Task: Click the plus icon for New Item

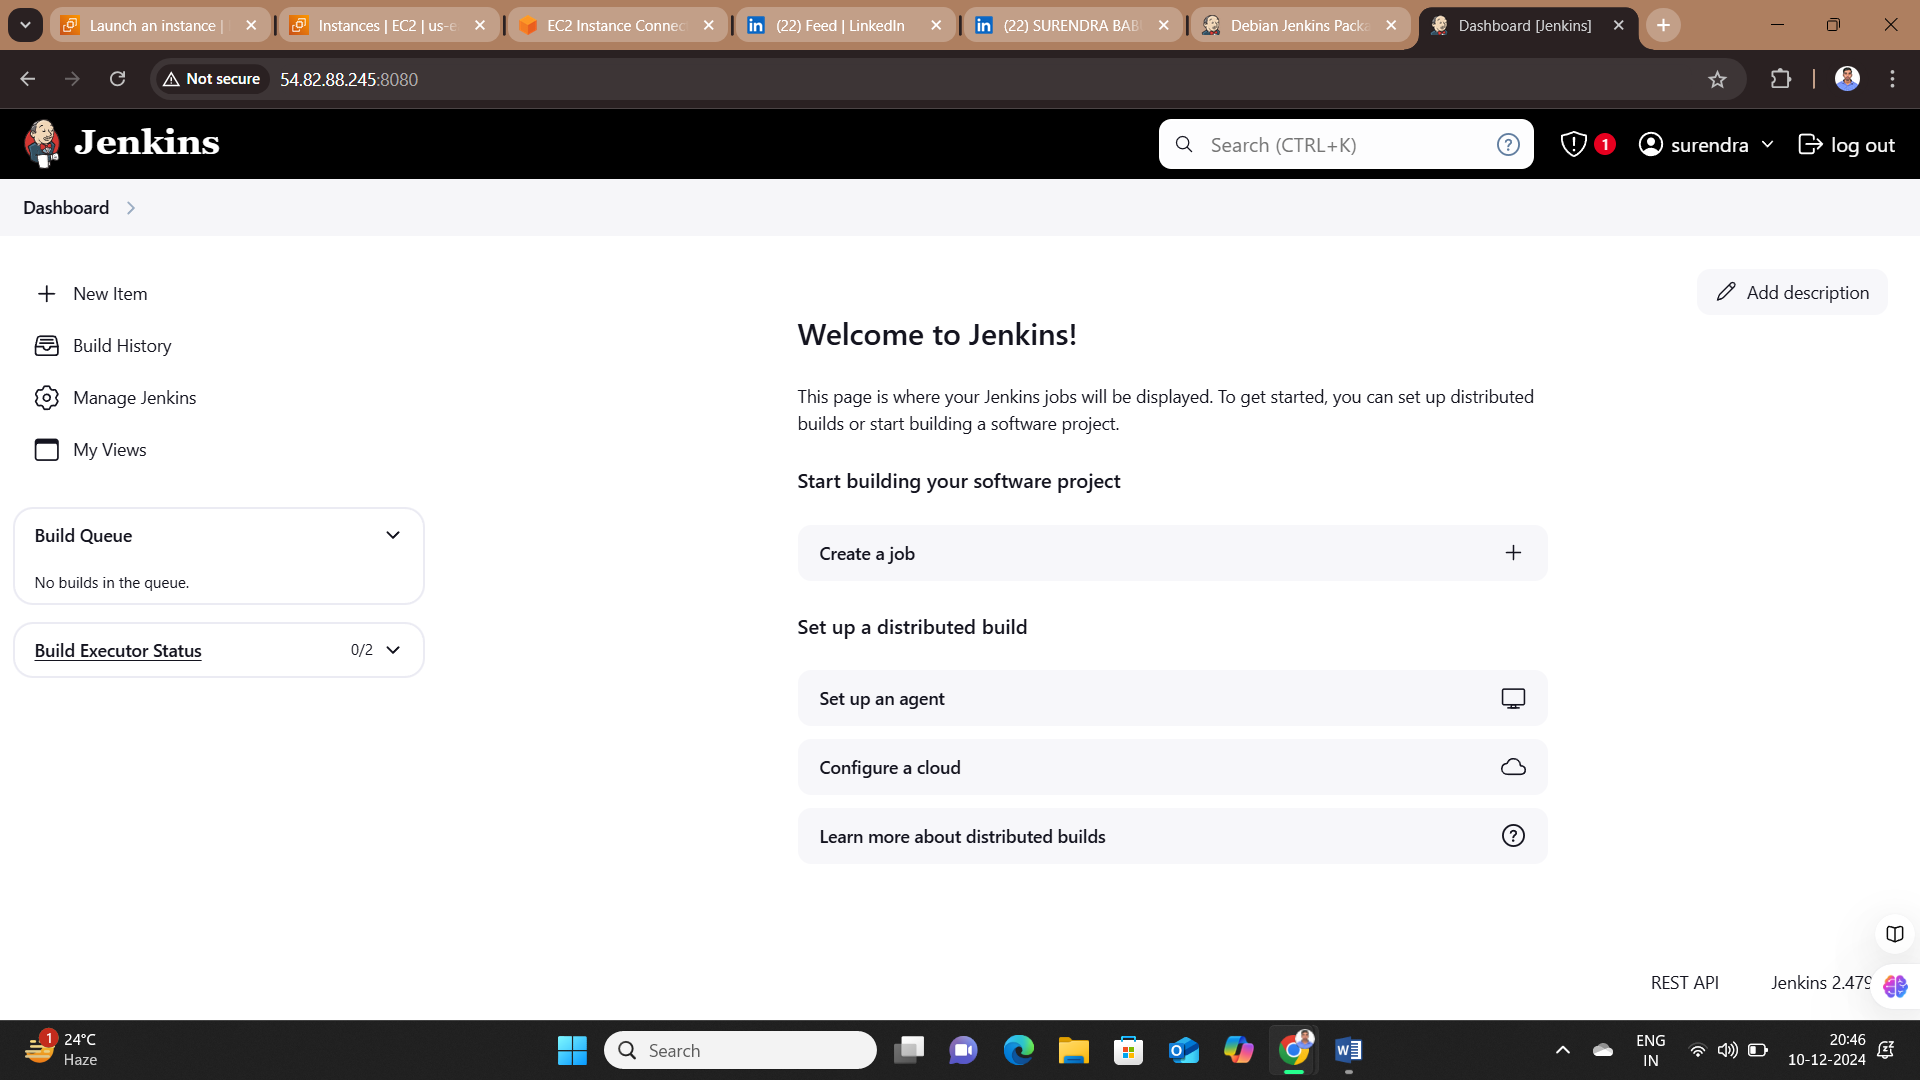Action: (46, 294)
